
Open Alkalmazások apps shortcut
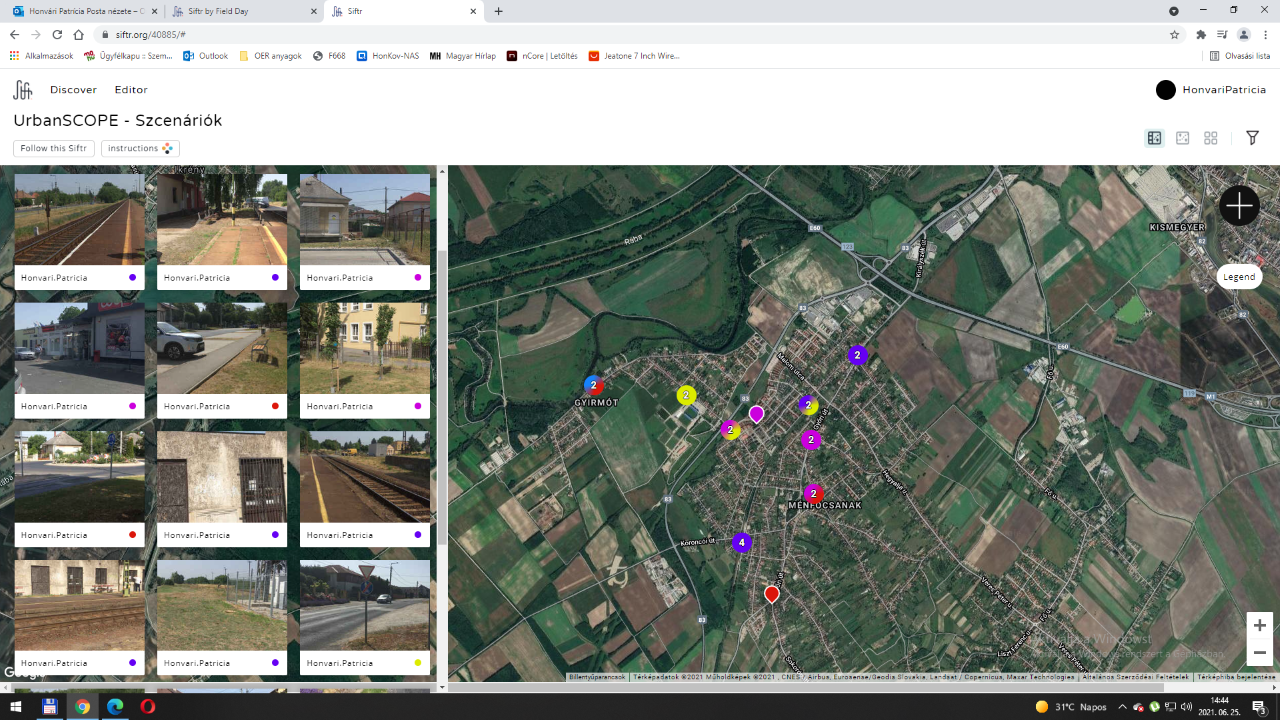[41, 56]
